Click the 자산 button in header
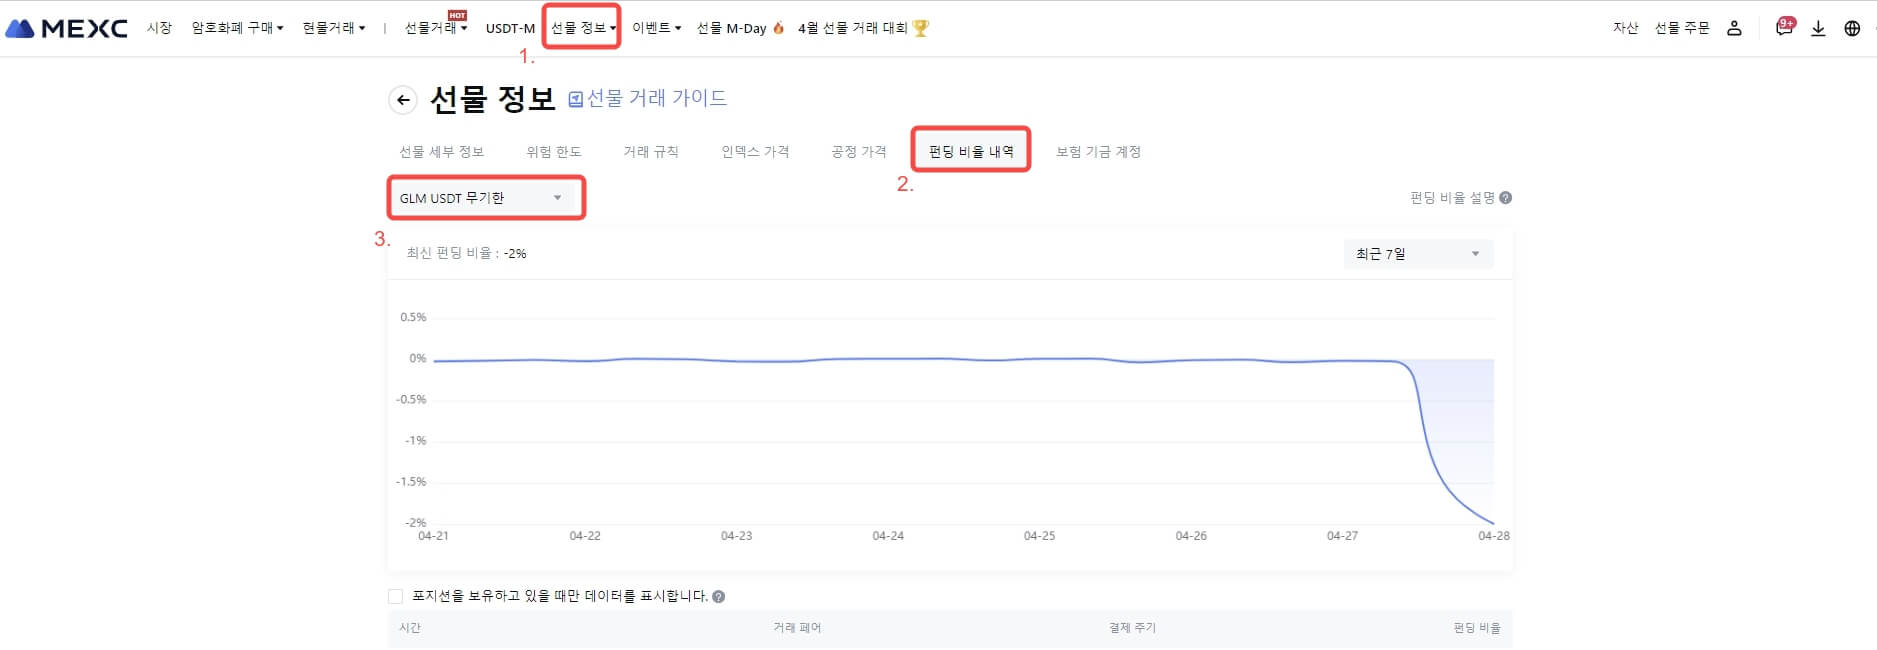Image resolution: width=1877 pixels, height=650 pixels. click(x=1625, y=28)
